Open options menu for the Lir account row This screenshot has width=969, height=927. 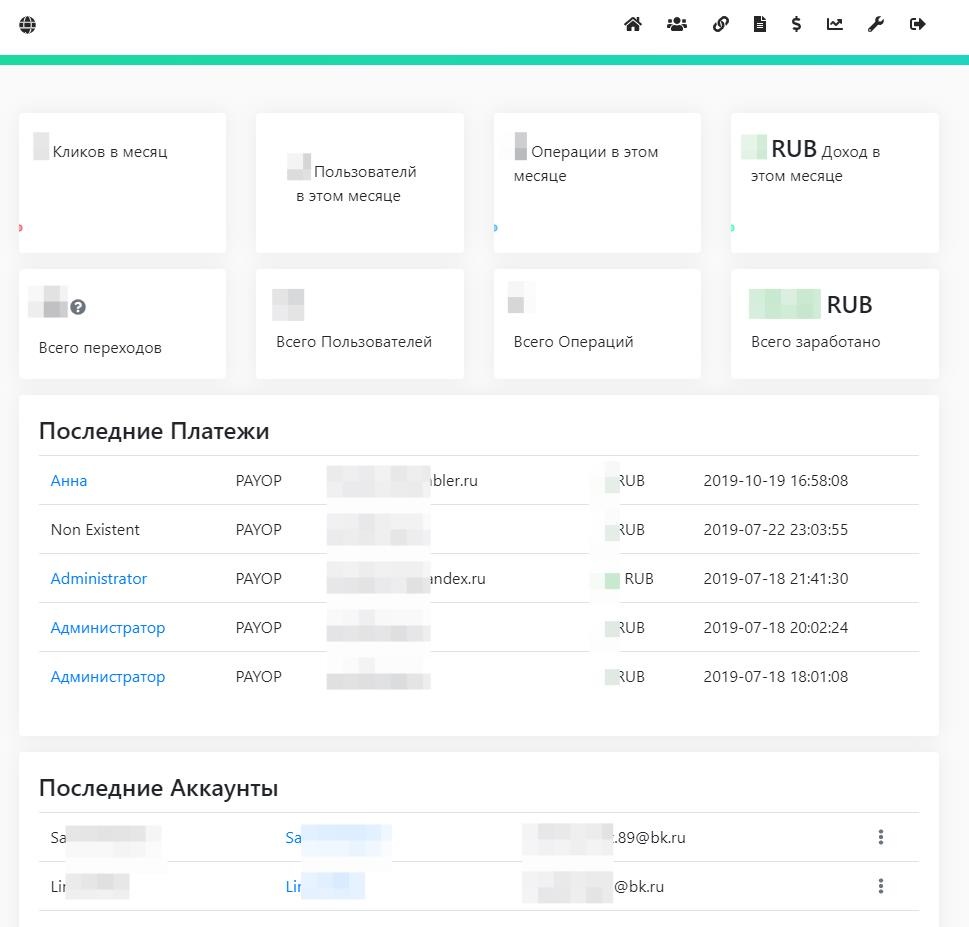coord(881,886)
